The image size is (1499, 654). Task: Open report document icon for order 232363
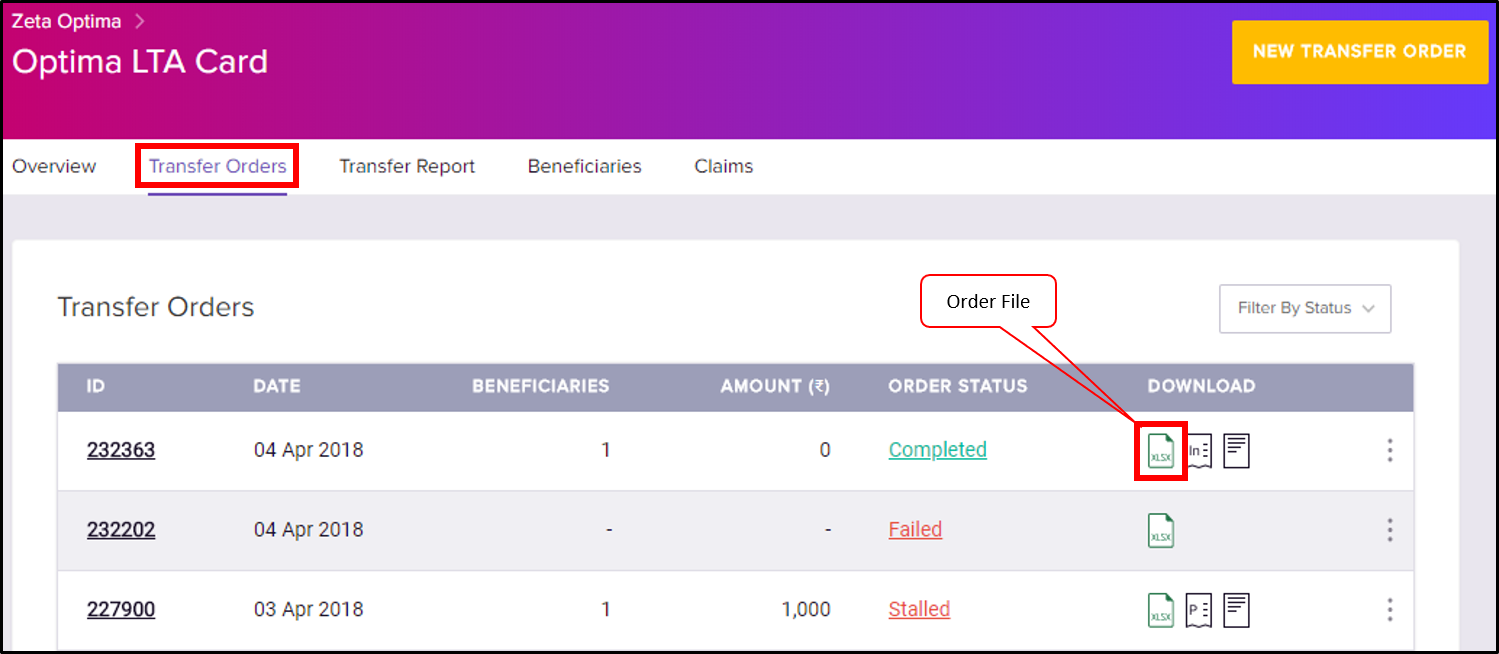tap(1237, 451)
